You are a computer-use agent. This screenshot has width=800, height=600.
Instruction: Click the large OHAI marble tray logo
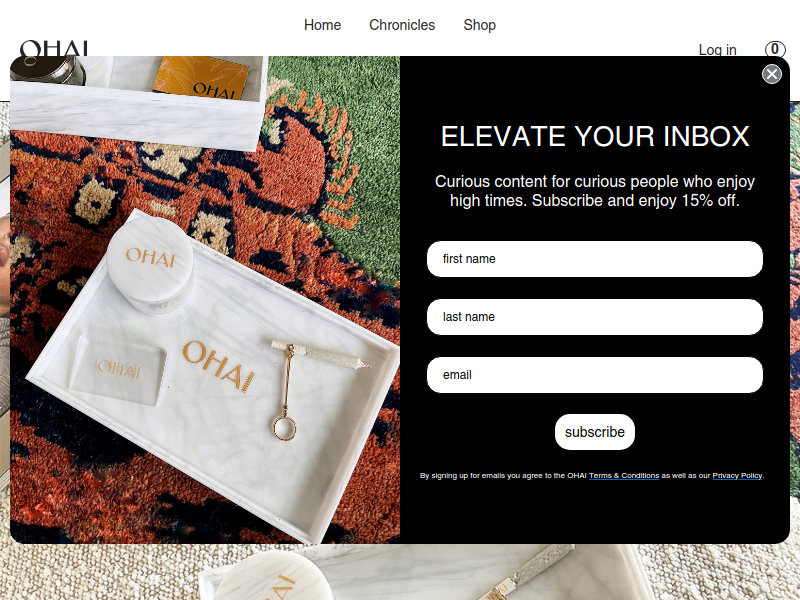[218, 366]
